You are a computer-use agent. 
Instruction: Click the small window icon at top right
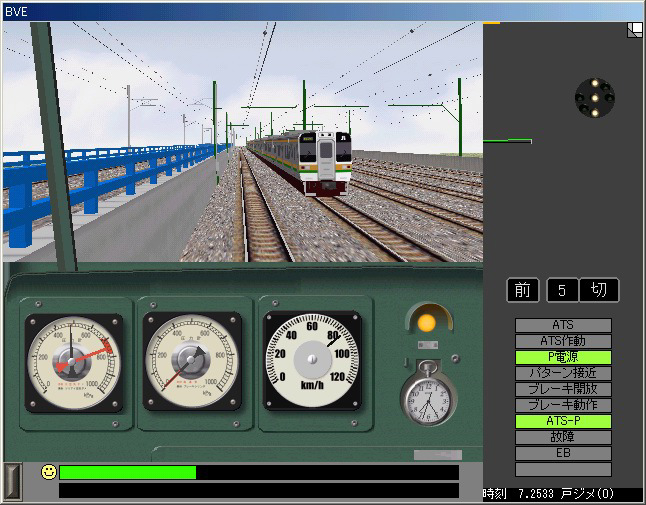coord(634,30)
